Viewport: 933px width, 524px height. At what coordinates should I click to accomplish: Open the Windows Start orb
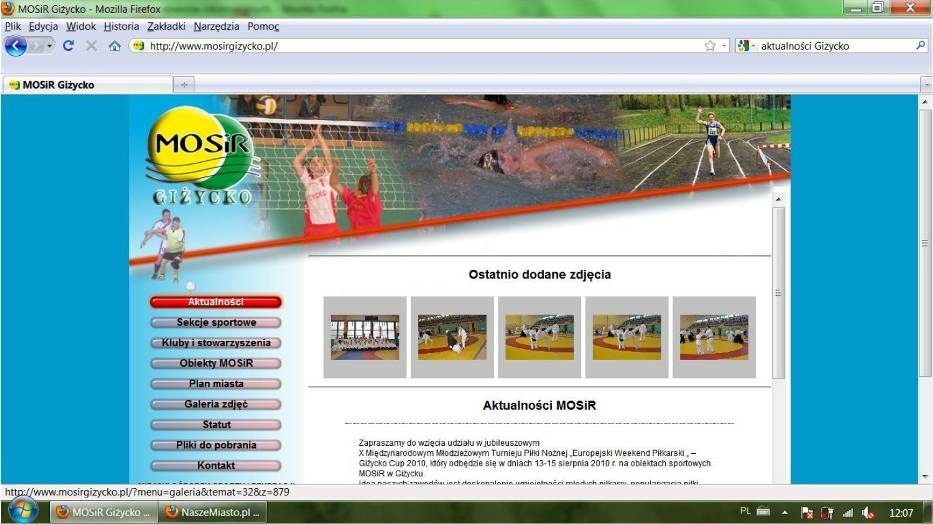(x=24, y=511)
